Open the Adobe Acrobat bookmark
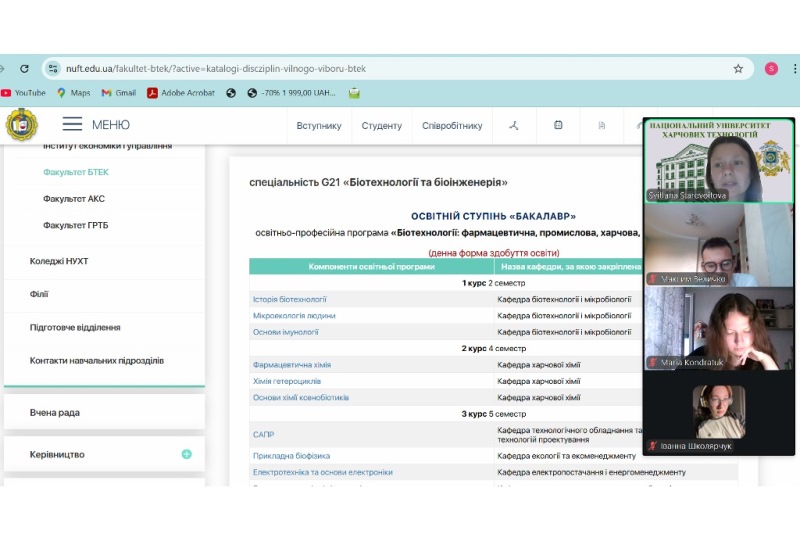This screenshot has width=800, height=534. point(181,93)
